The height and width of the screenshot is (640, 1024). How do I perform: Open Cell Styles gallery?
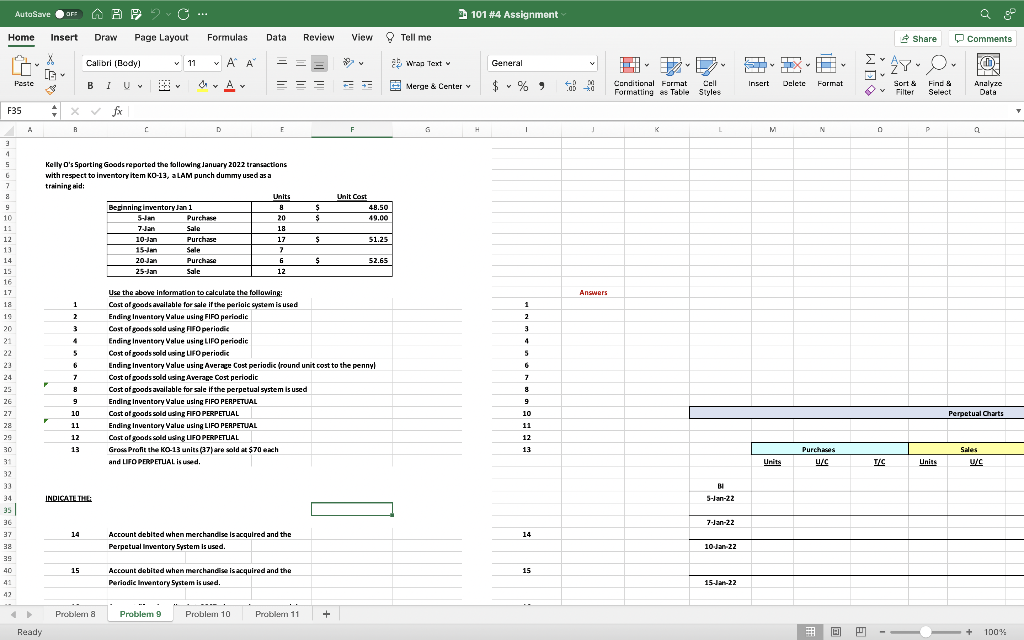pos(709,76)
